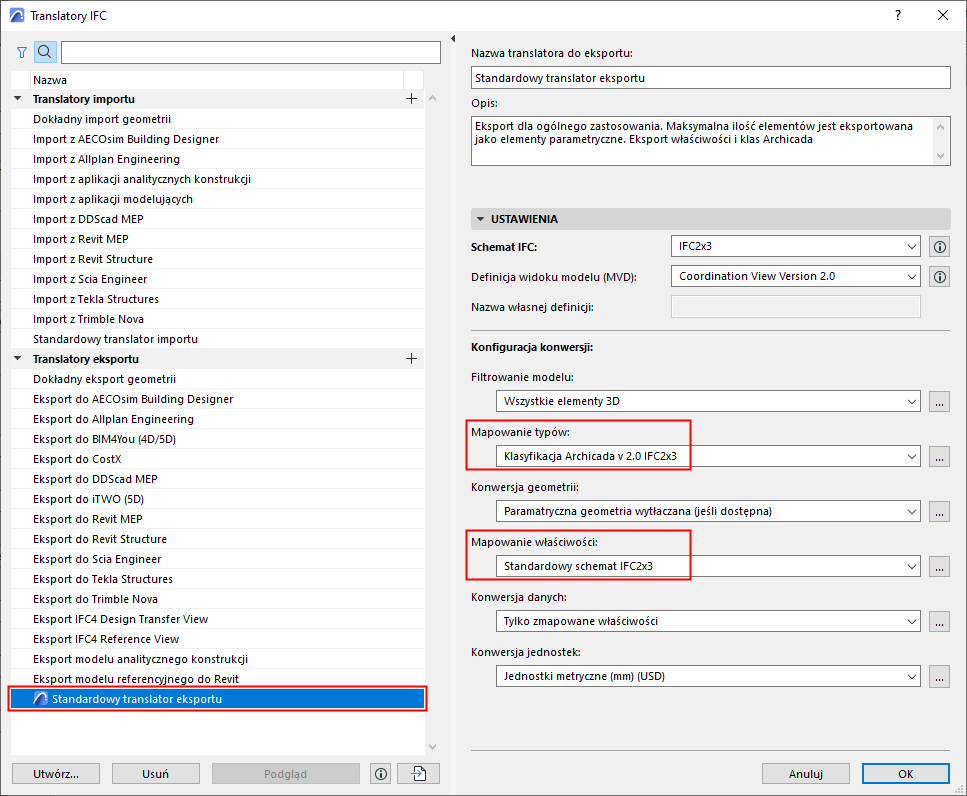Open Schemat IFC dropdown
This screenshot has width=967, height=796.
[796, 247]
